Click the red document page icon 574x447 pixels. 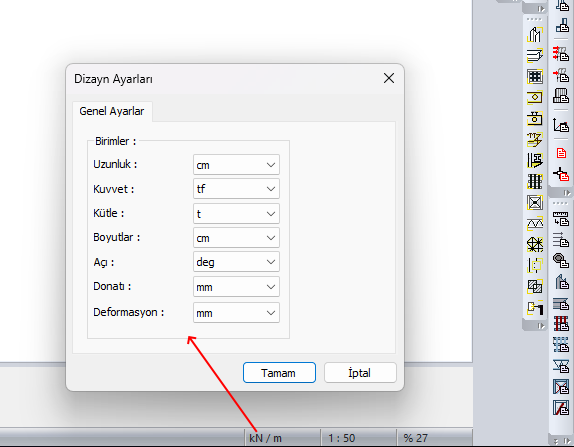click(561, 153)
